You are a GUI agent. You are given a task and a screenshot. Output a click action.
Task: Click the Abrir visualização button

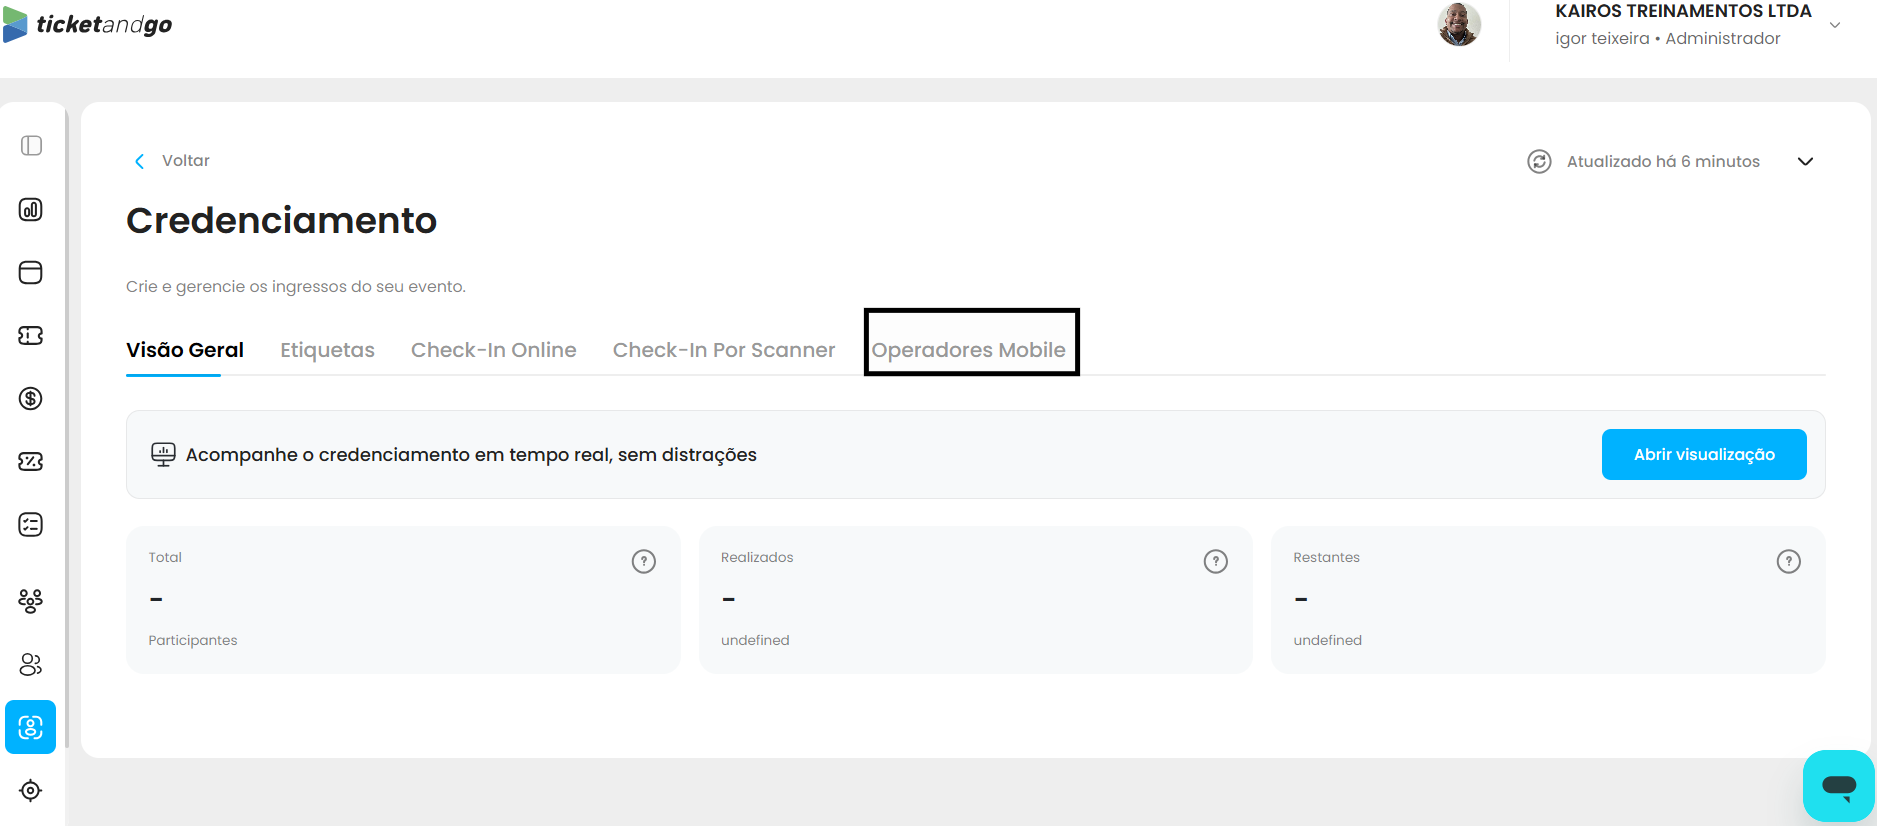[x=1704, y=454]
